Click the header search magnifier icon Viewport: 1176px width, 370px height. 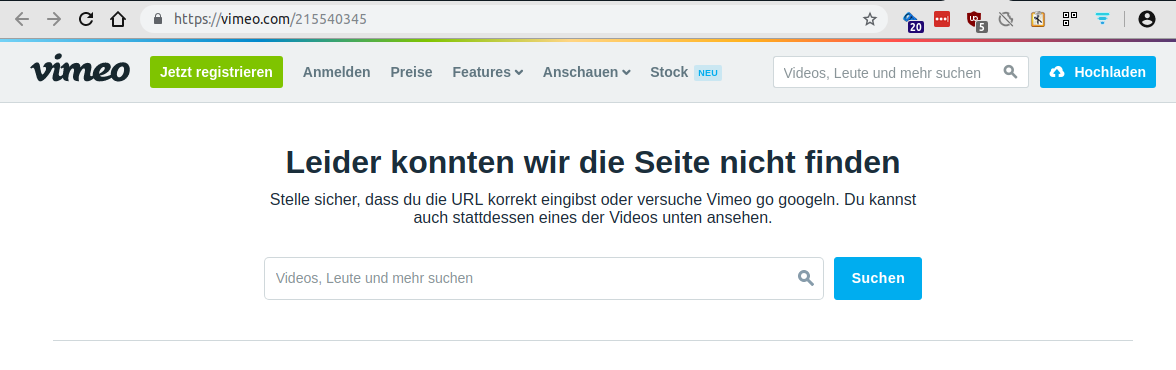pyautogui.click(x=1011, y=72)
